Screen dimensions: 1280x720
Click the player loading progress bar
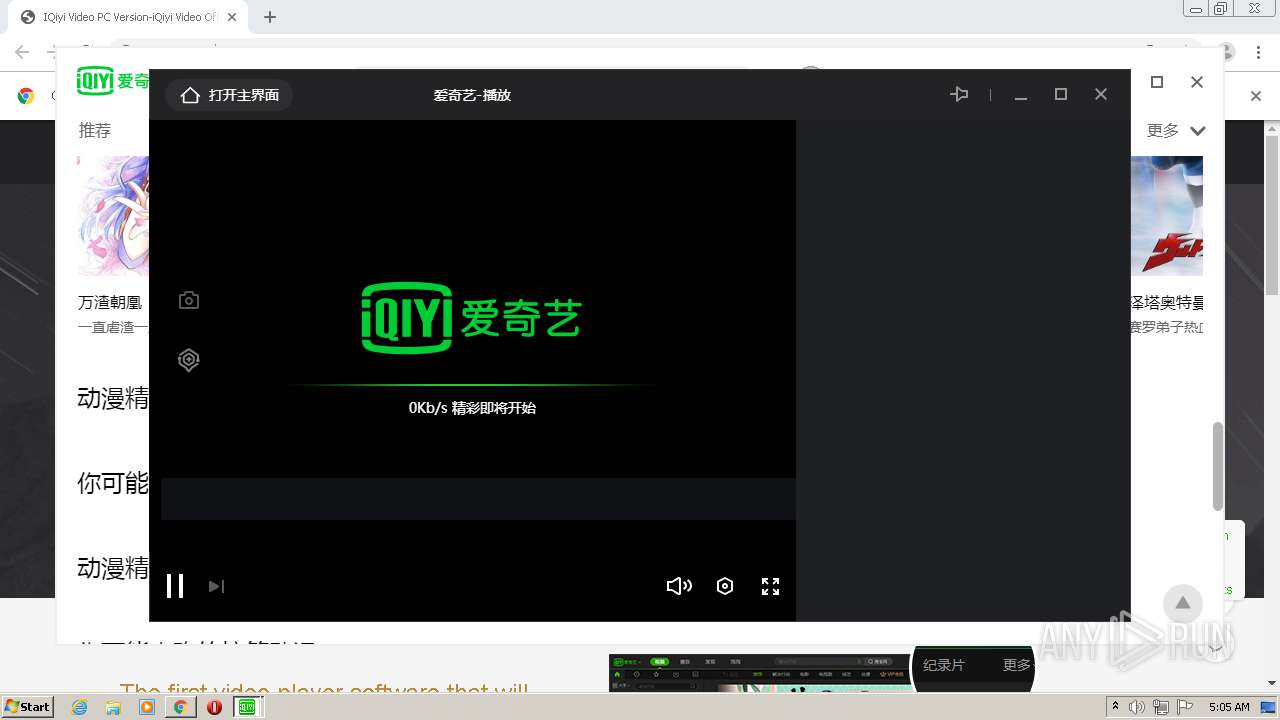tap(472, 385)
